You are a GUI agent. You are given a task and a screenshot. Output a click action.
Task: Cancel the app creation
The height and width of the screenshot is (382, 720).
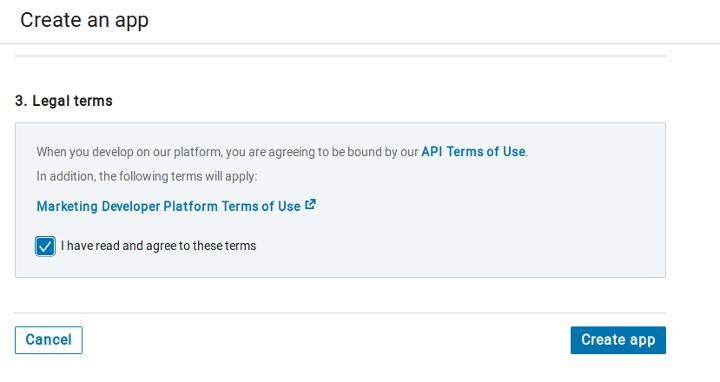tap(49, 340)
